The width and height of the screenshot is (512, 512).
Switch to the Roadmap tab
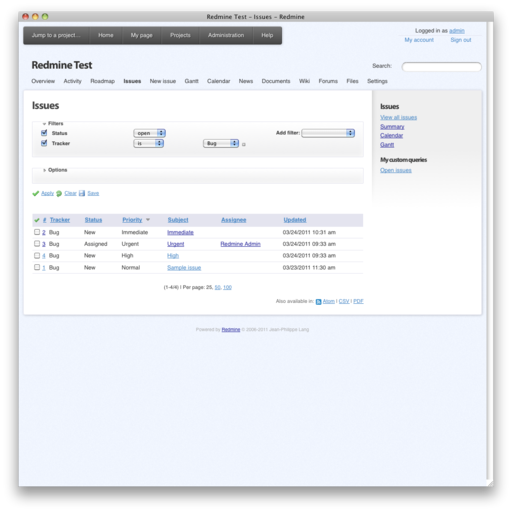pos(102,81)
